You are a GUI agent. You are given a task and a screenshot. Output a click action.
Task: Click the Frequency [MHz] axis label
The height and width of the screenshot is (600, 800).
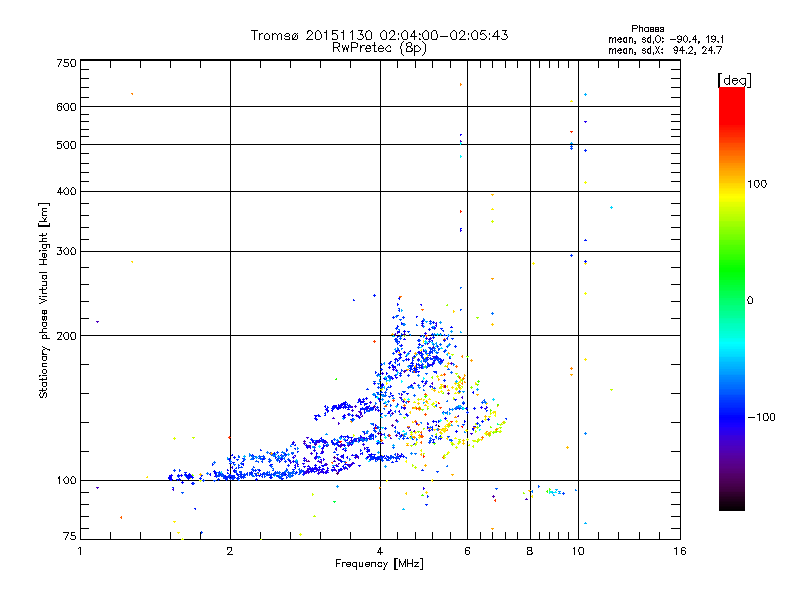click(x=379, y=564)
